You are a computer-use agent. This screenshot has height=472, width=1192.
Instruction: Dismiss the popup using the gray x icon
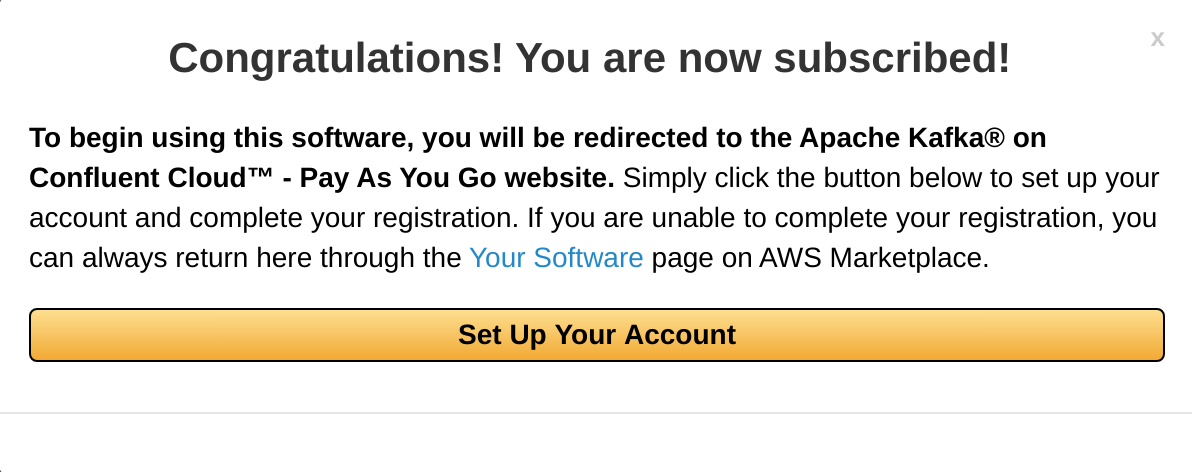[1157, 39]
